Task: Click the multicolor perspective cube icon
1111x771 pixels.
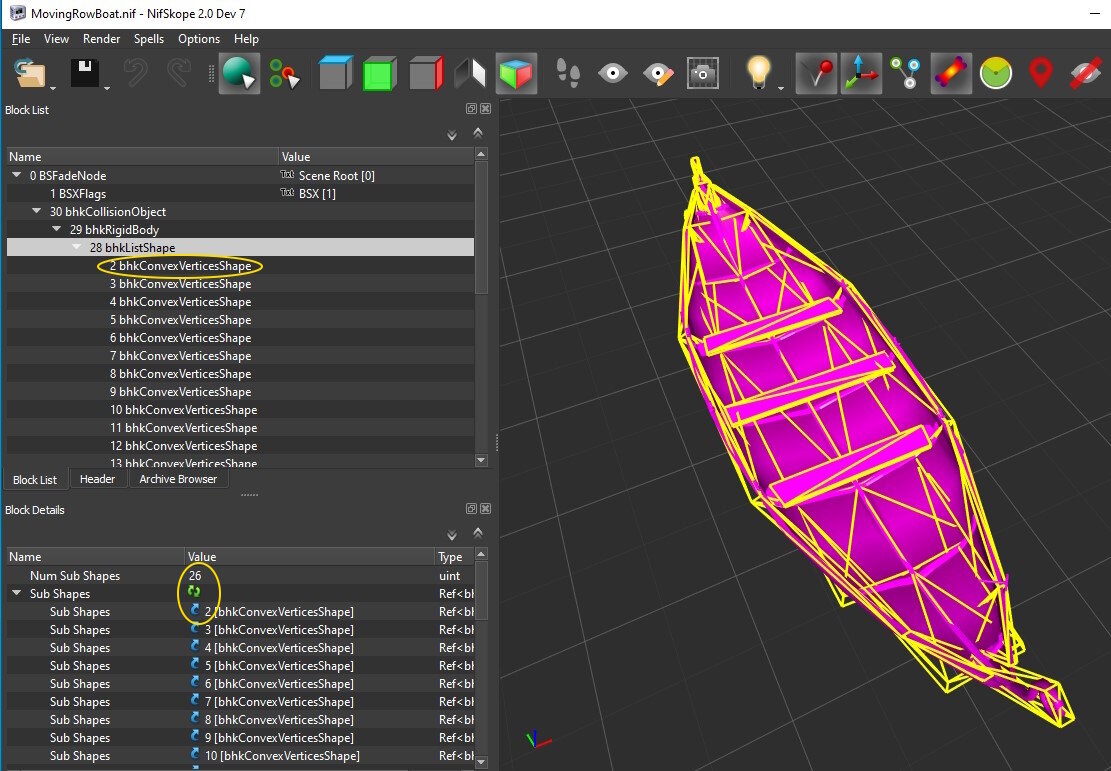Action: [x=516, y=74]
